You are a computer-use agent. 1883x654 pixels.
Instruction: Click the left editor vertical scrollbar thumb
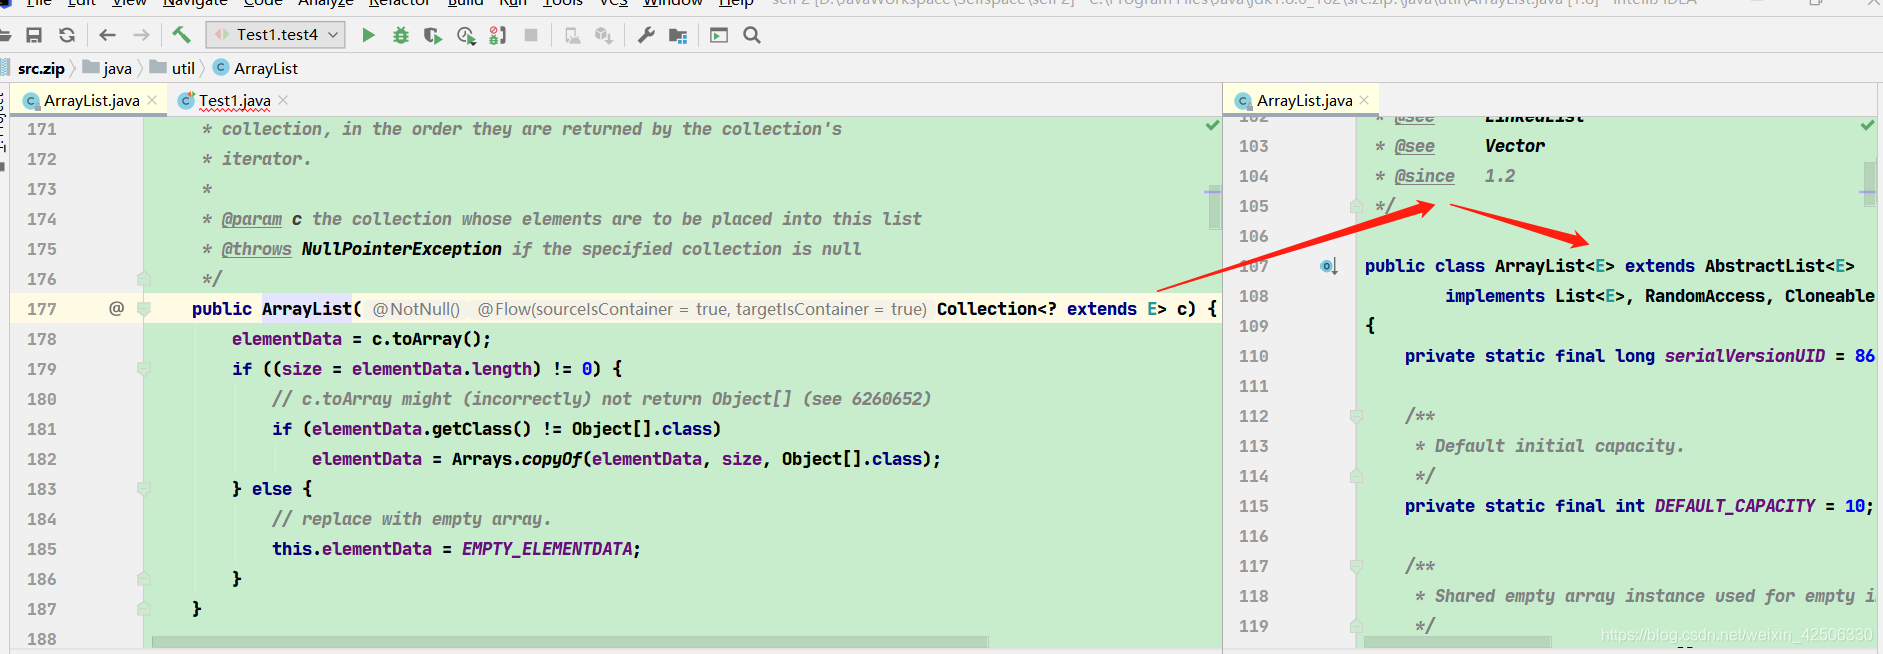(1214, 207)
